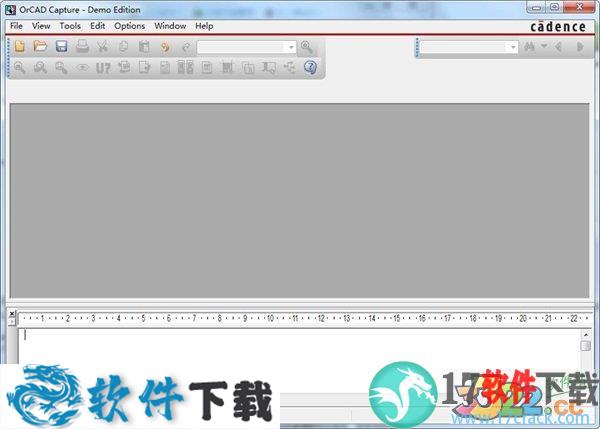Image resolution: width=600 pixels, height=429 pixels.
Task: Click the U? Annotate icon
Action: pyautogui.click(x=103, y=68)
